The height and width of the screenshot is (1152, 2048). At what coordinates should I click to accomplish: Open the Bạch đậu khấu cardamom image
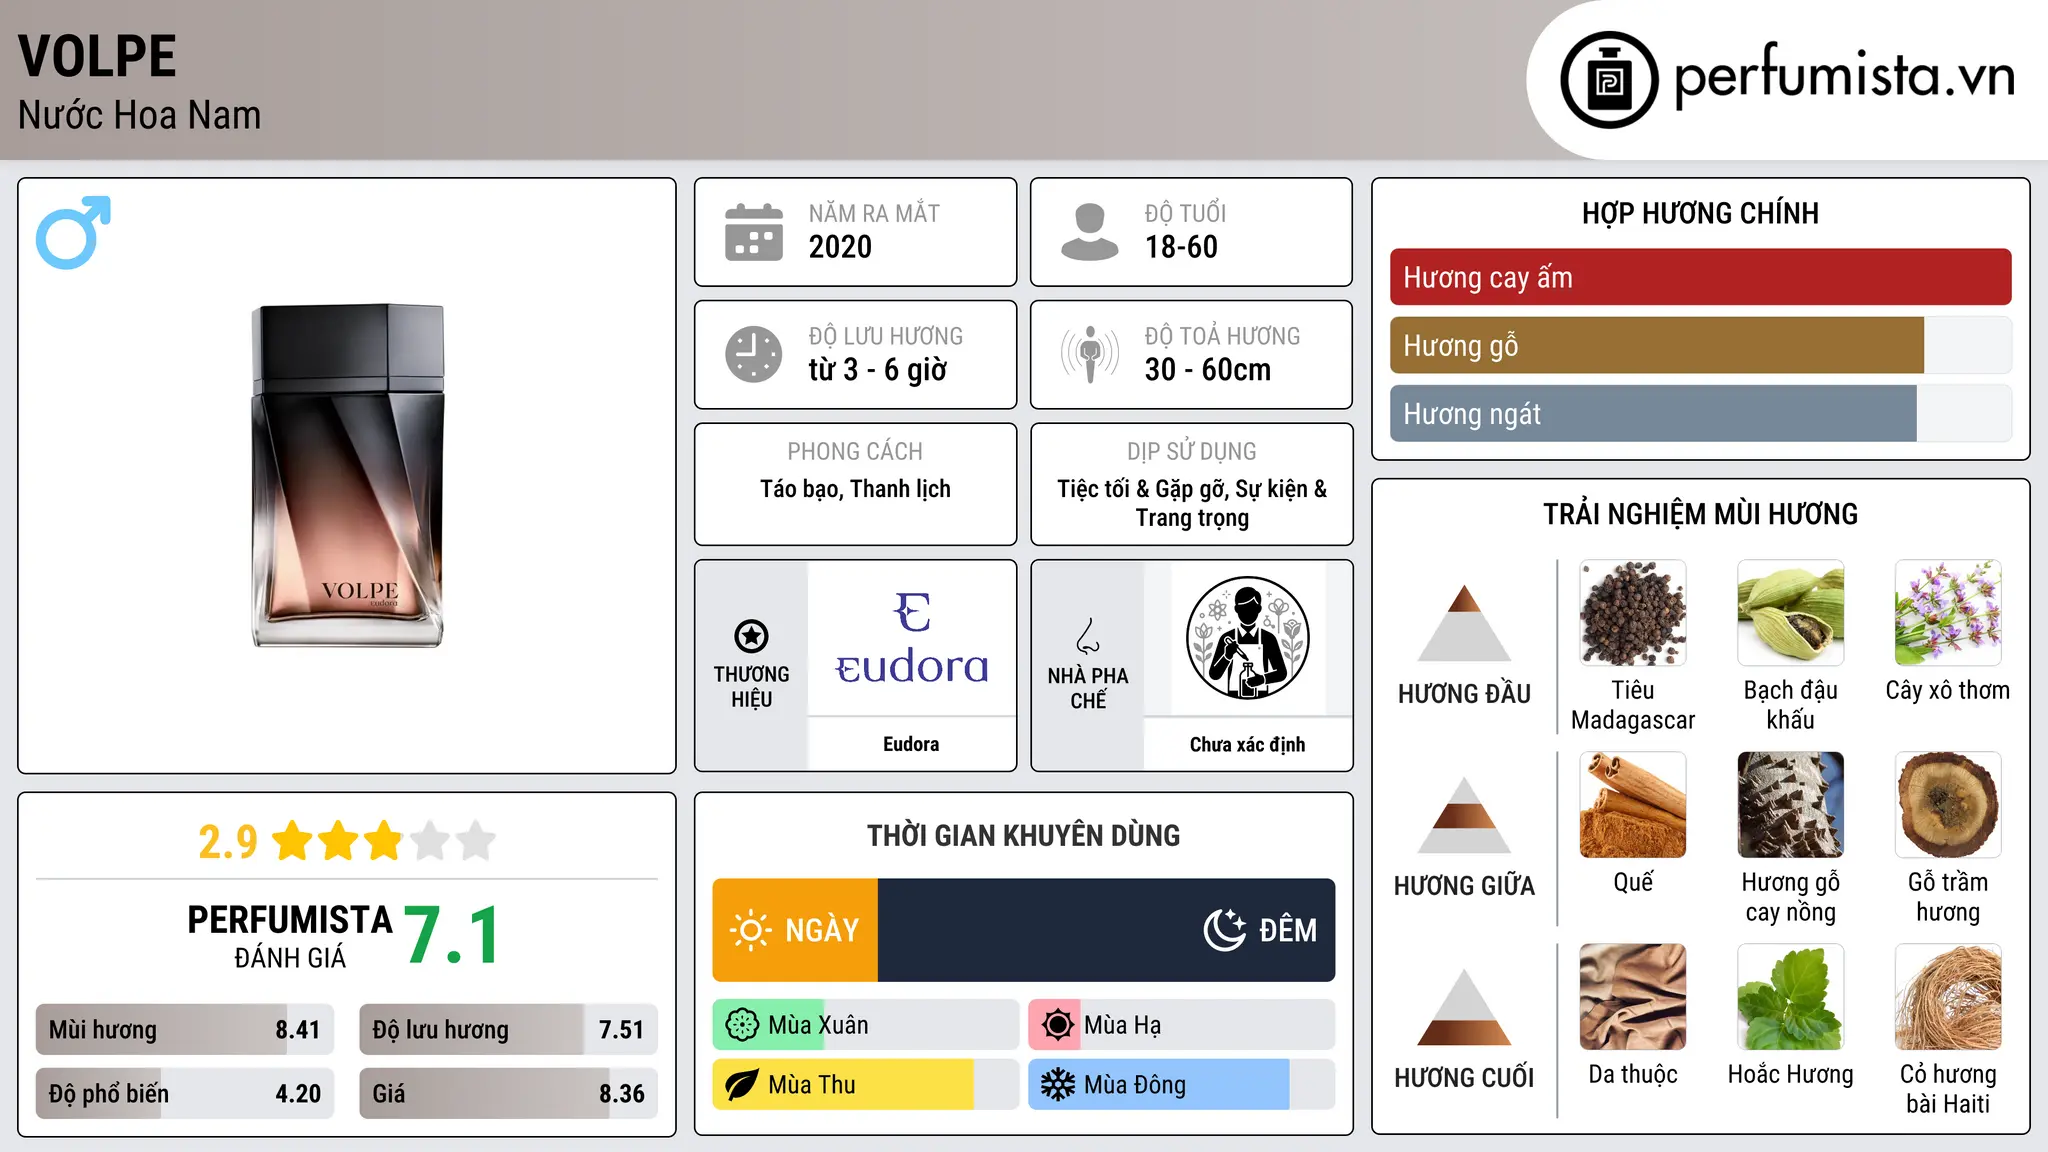[1790, 613]
